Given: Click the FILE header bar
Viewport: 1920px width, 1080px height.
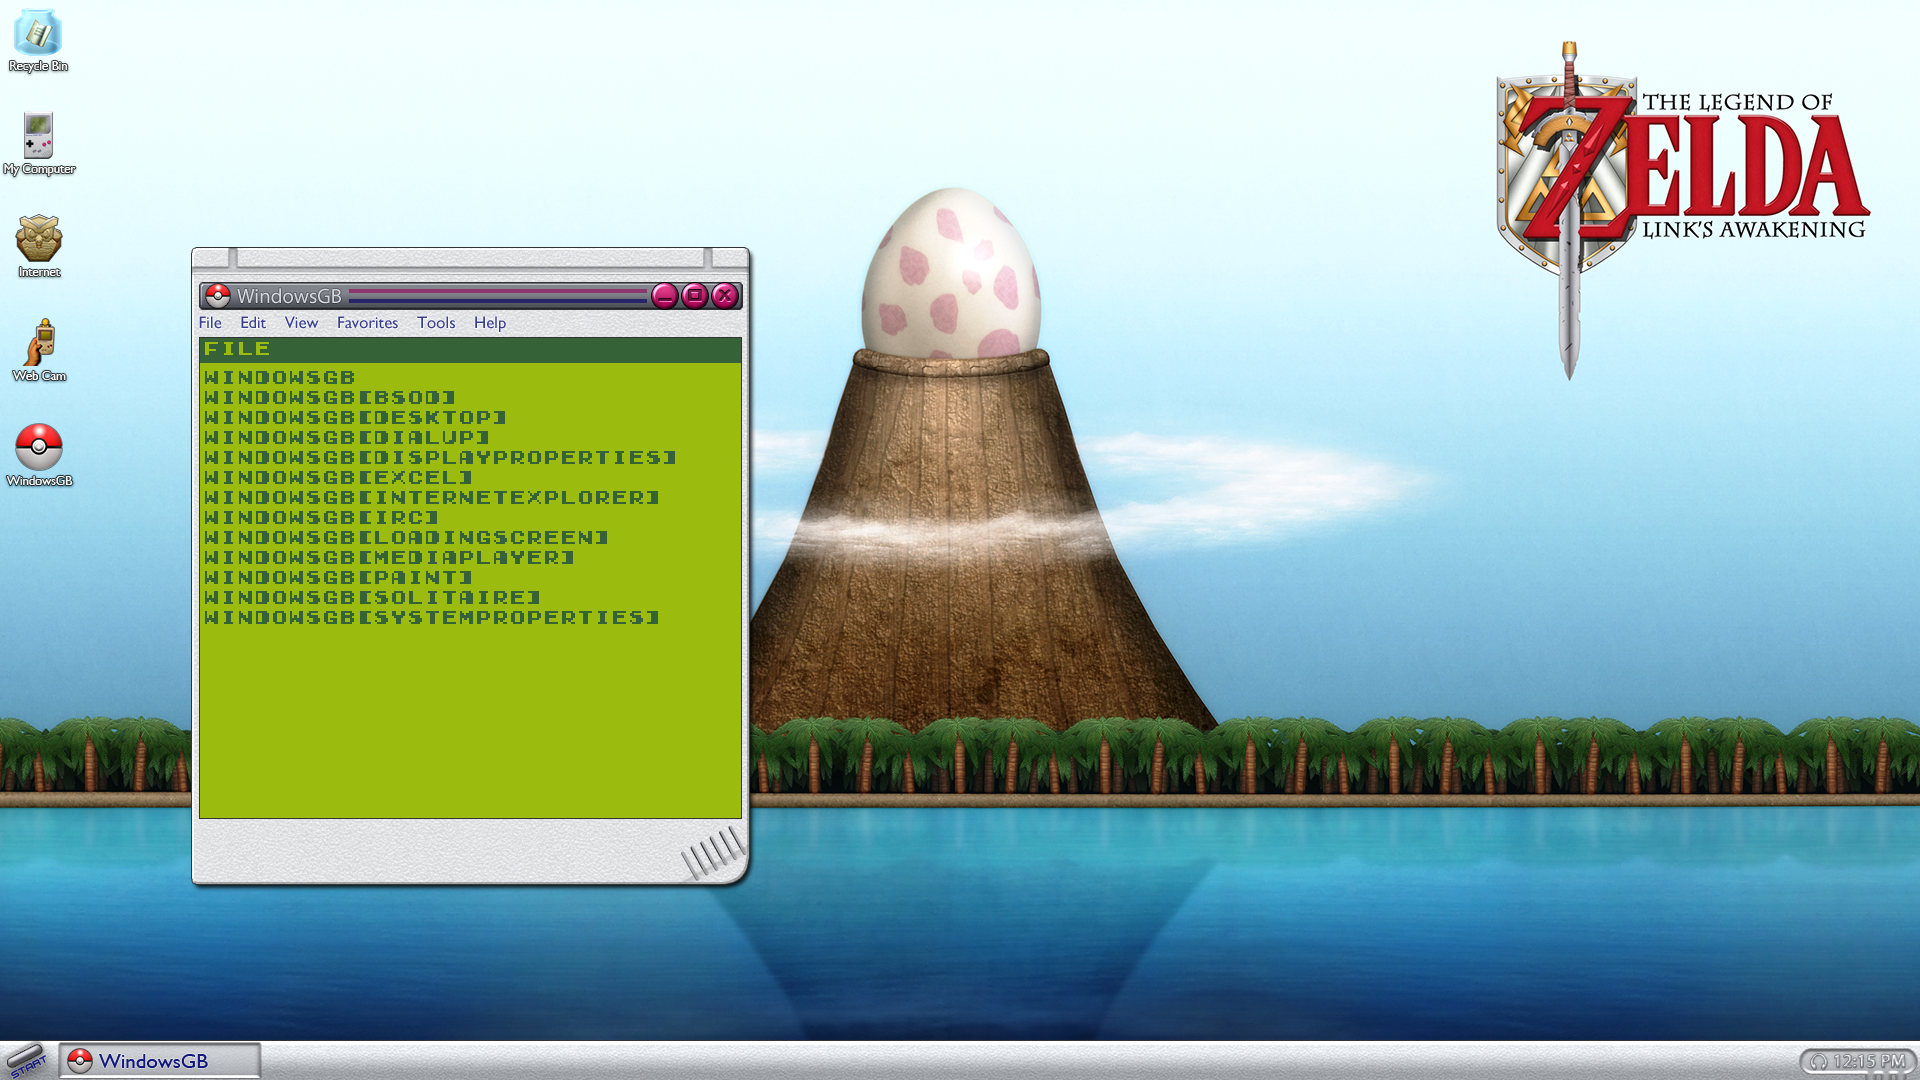Looking at the screenshot, I should click(x=470, y=349).
